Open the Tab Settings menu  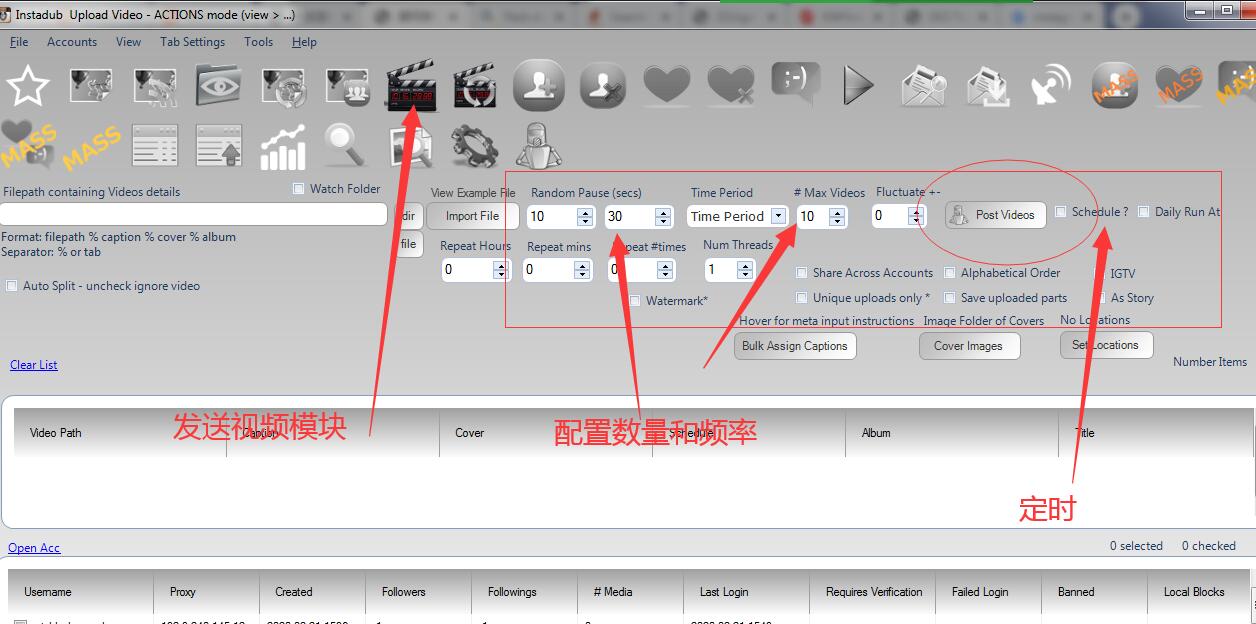192,42
